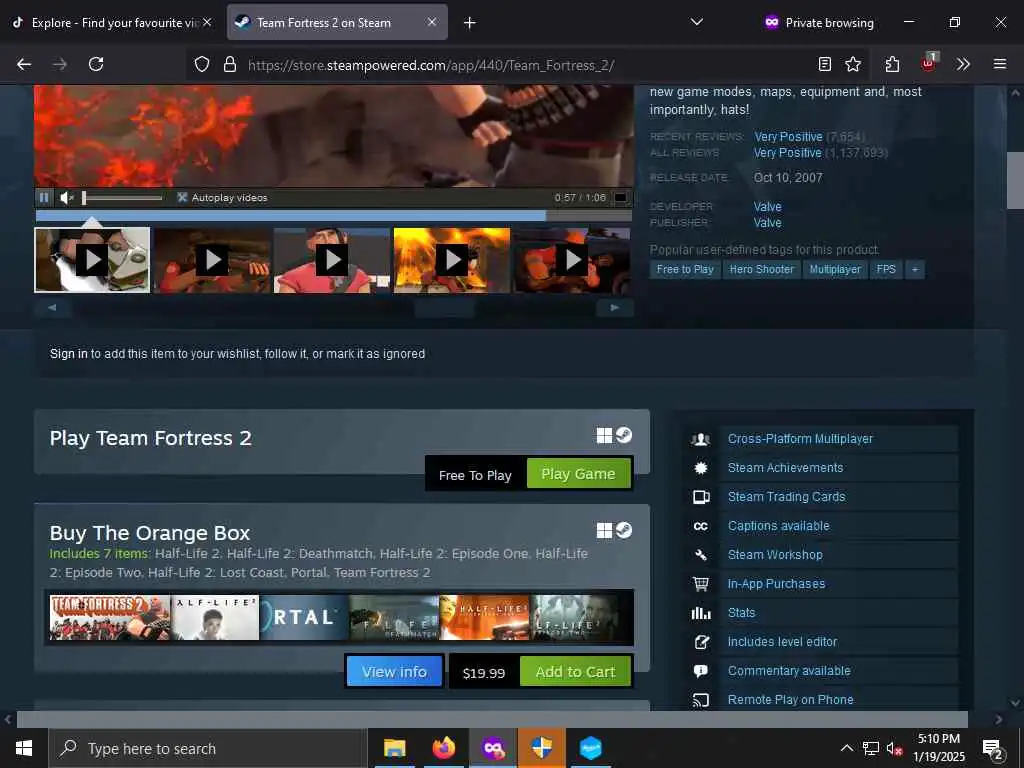Screen dimensions: 1024x768
Task: Unmute the video speaker icon
Action: pos(66,197)
